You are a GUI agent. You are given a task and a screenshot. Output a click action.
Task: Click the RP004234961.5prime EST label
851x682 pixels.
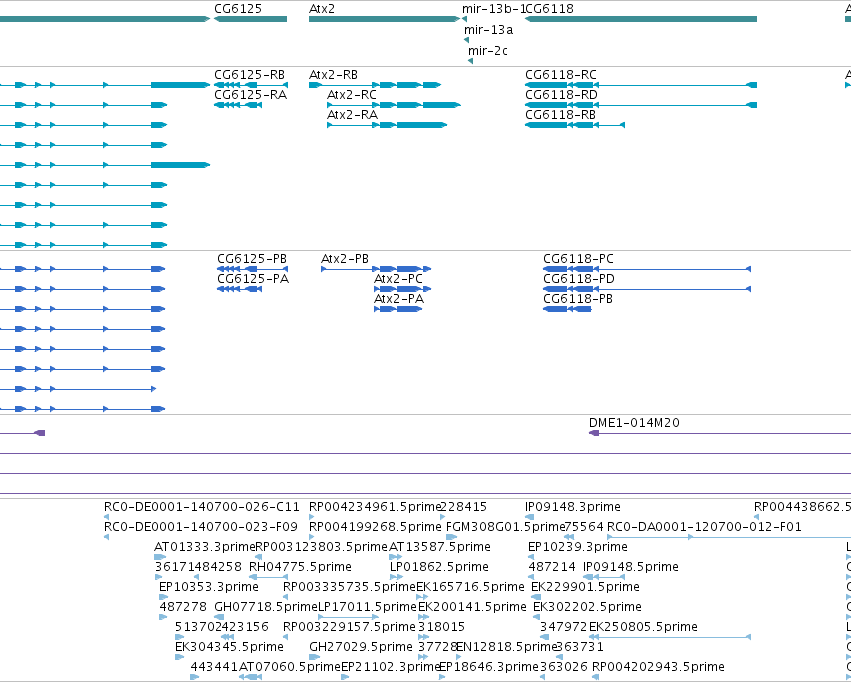pyautogui.click(x=375, y=507)
